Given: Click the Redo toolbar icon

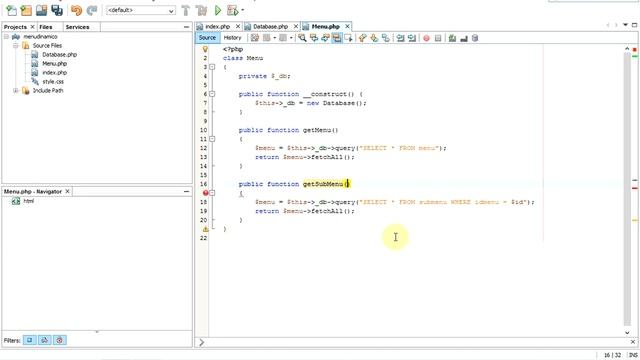Looking at the screenshot, I should pyautogui.click(x=92, y=10).
